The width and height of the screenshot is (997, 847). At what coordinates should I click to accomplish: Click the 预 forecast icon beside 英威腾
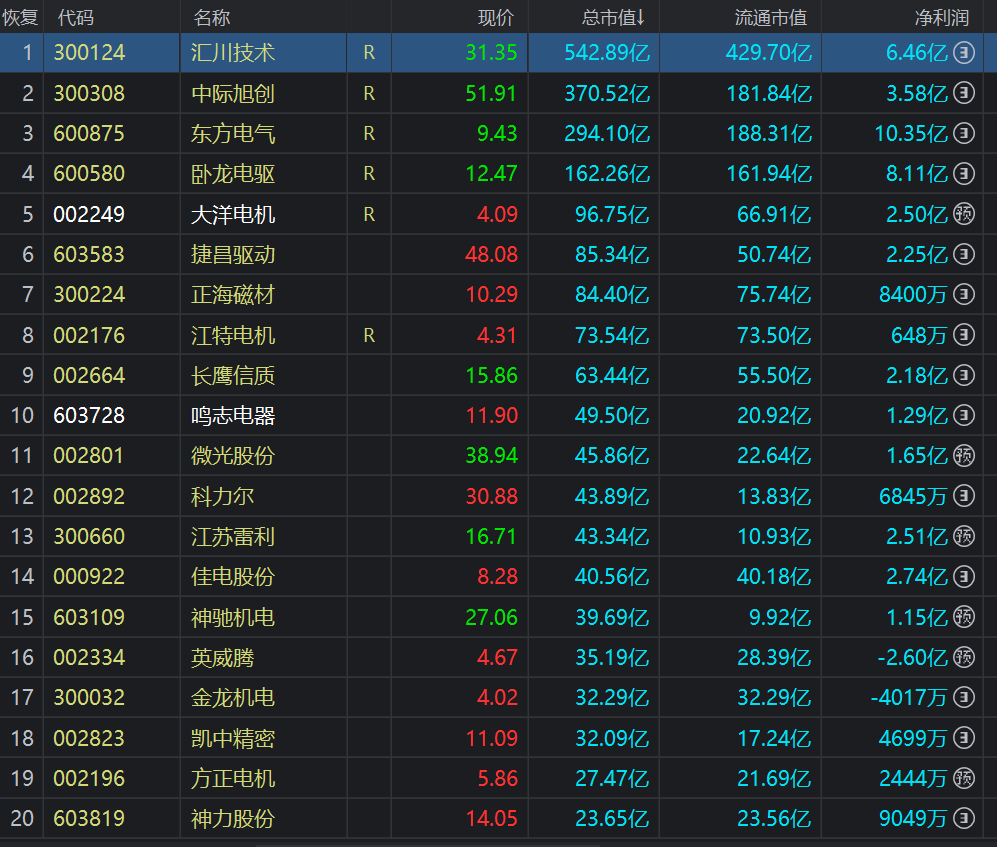pos(963,657)
